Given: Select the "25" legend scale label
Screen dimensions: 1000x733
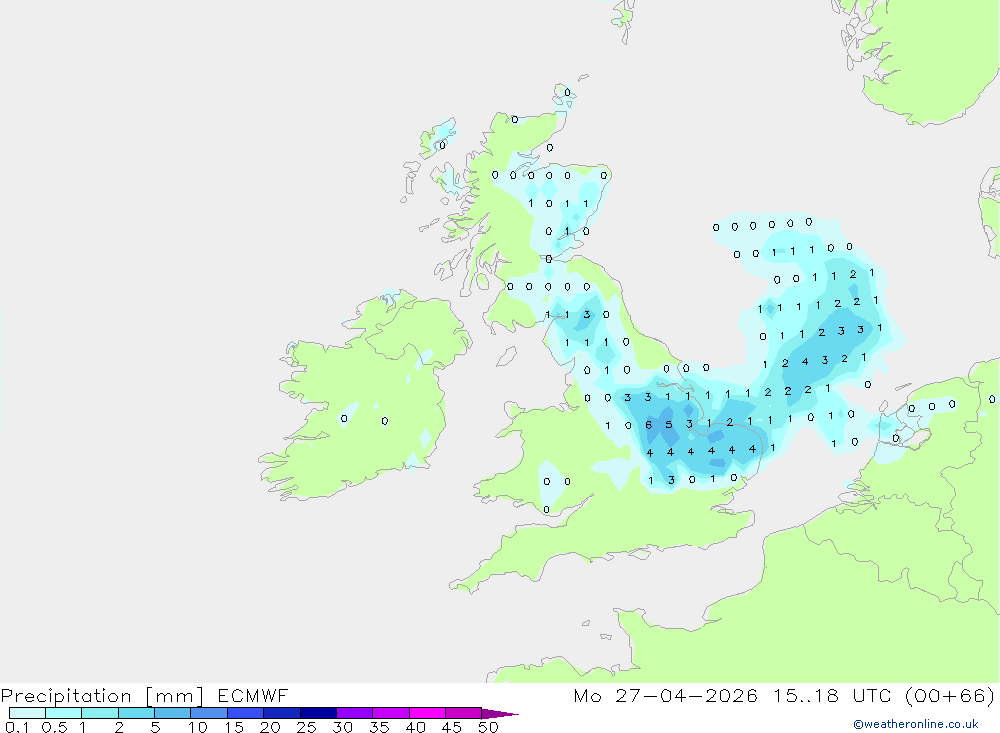Looking at the screenshot, I should click(307, 727).
